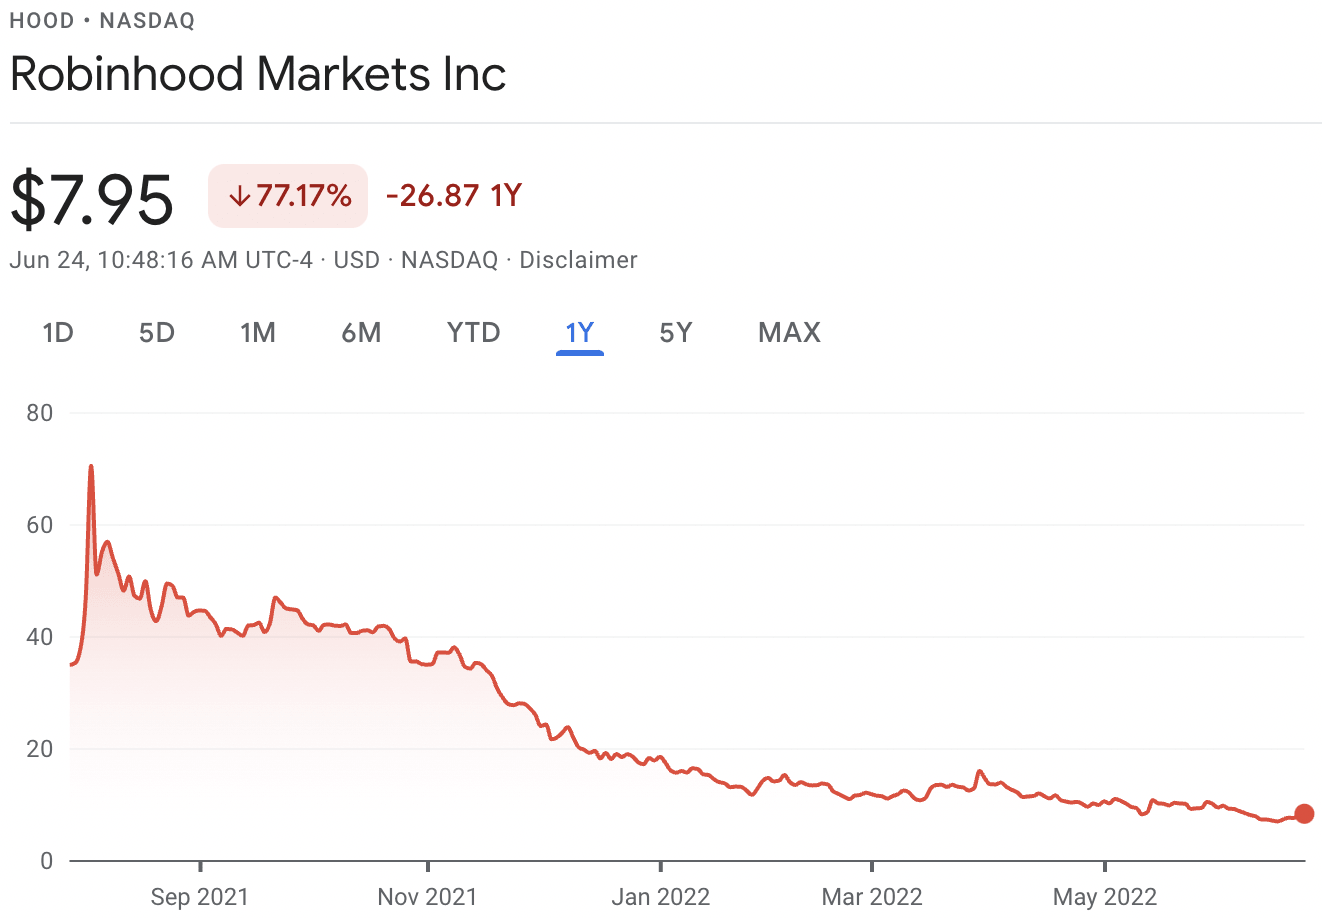Switch to the 5D time range tab
The height and width of the screenshot is (918, 1322).
(156, 332)
